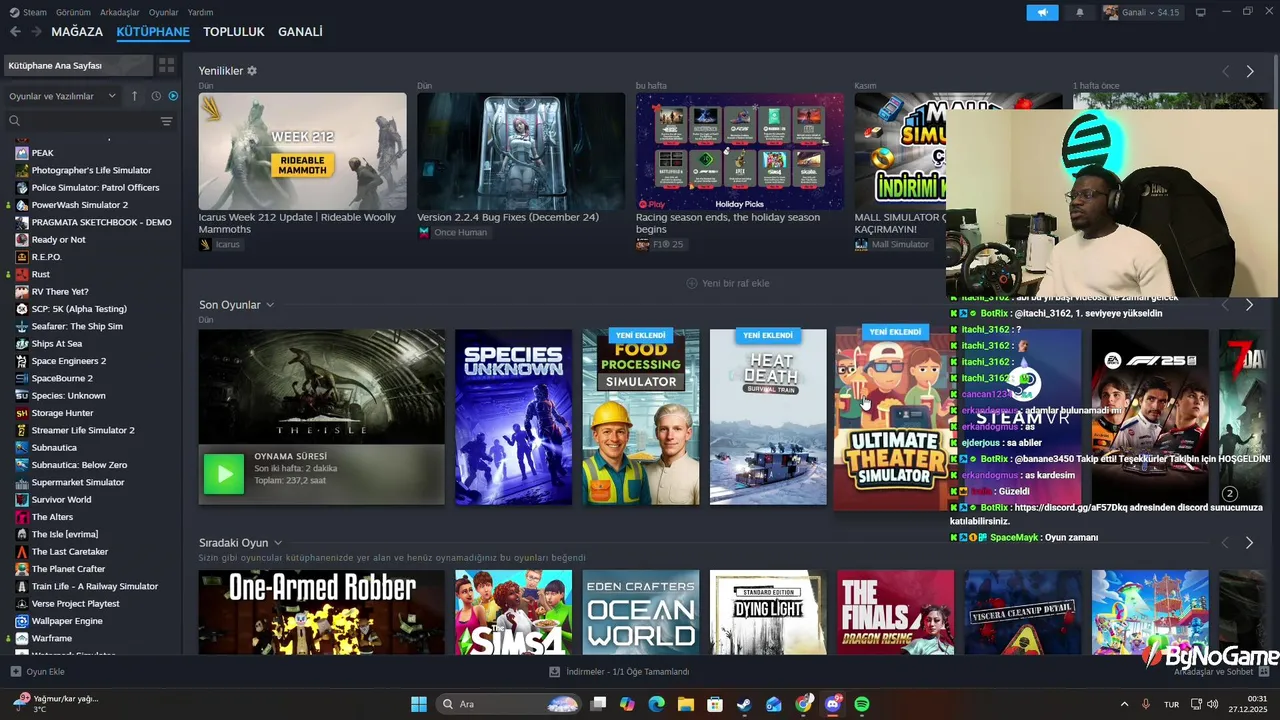Open the Görünüm menu
This screenshot has height=720, width=1280.
click(73, 12)
